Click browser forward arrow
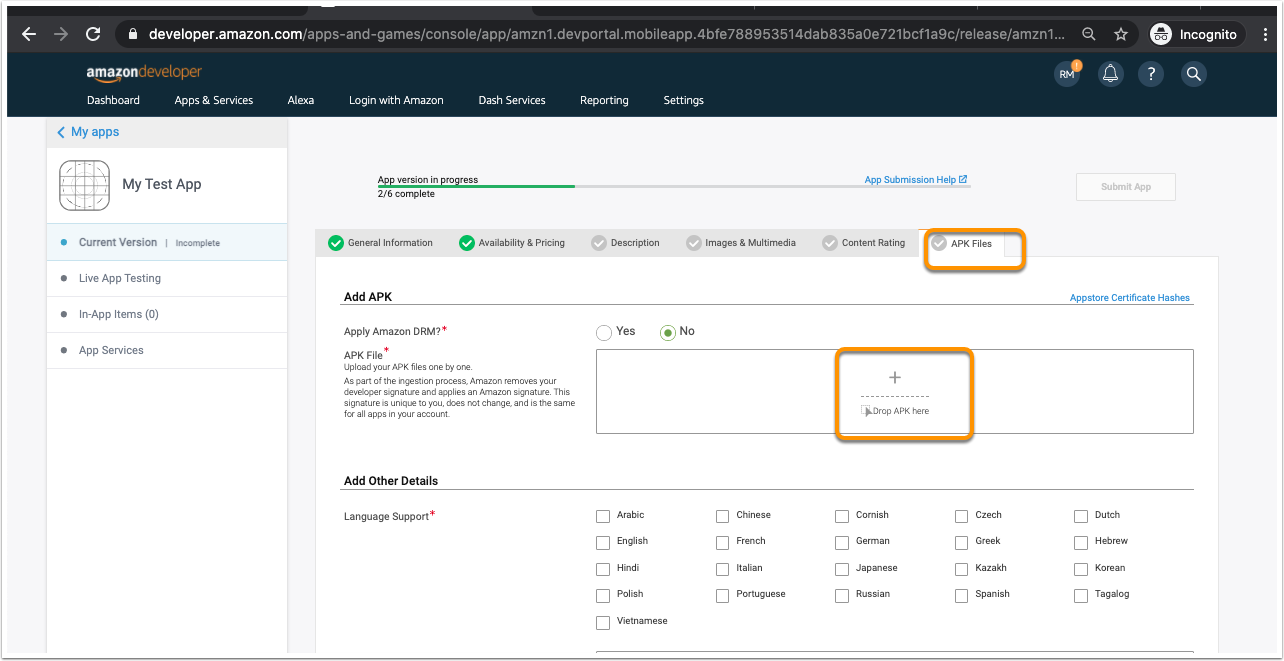Viewport: 1284px width, 661px height. click(61, 34)
